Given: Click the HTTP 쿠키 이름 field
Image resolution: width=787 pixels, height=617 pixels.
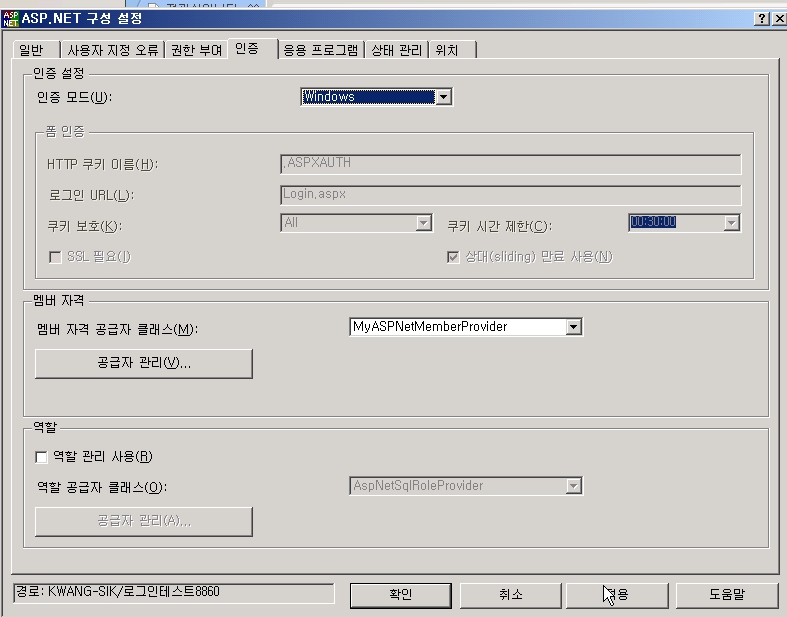Looking at the screenshot, I should click(510, 164).
